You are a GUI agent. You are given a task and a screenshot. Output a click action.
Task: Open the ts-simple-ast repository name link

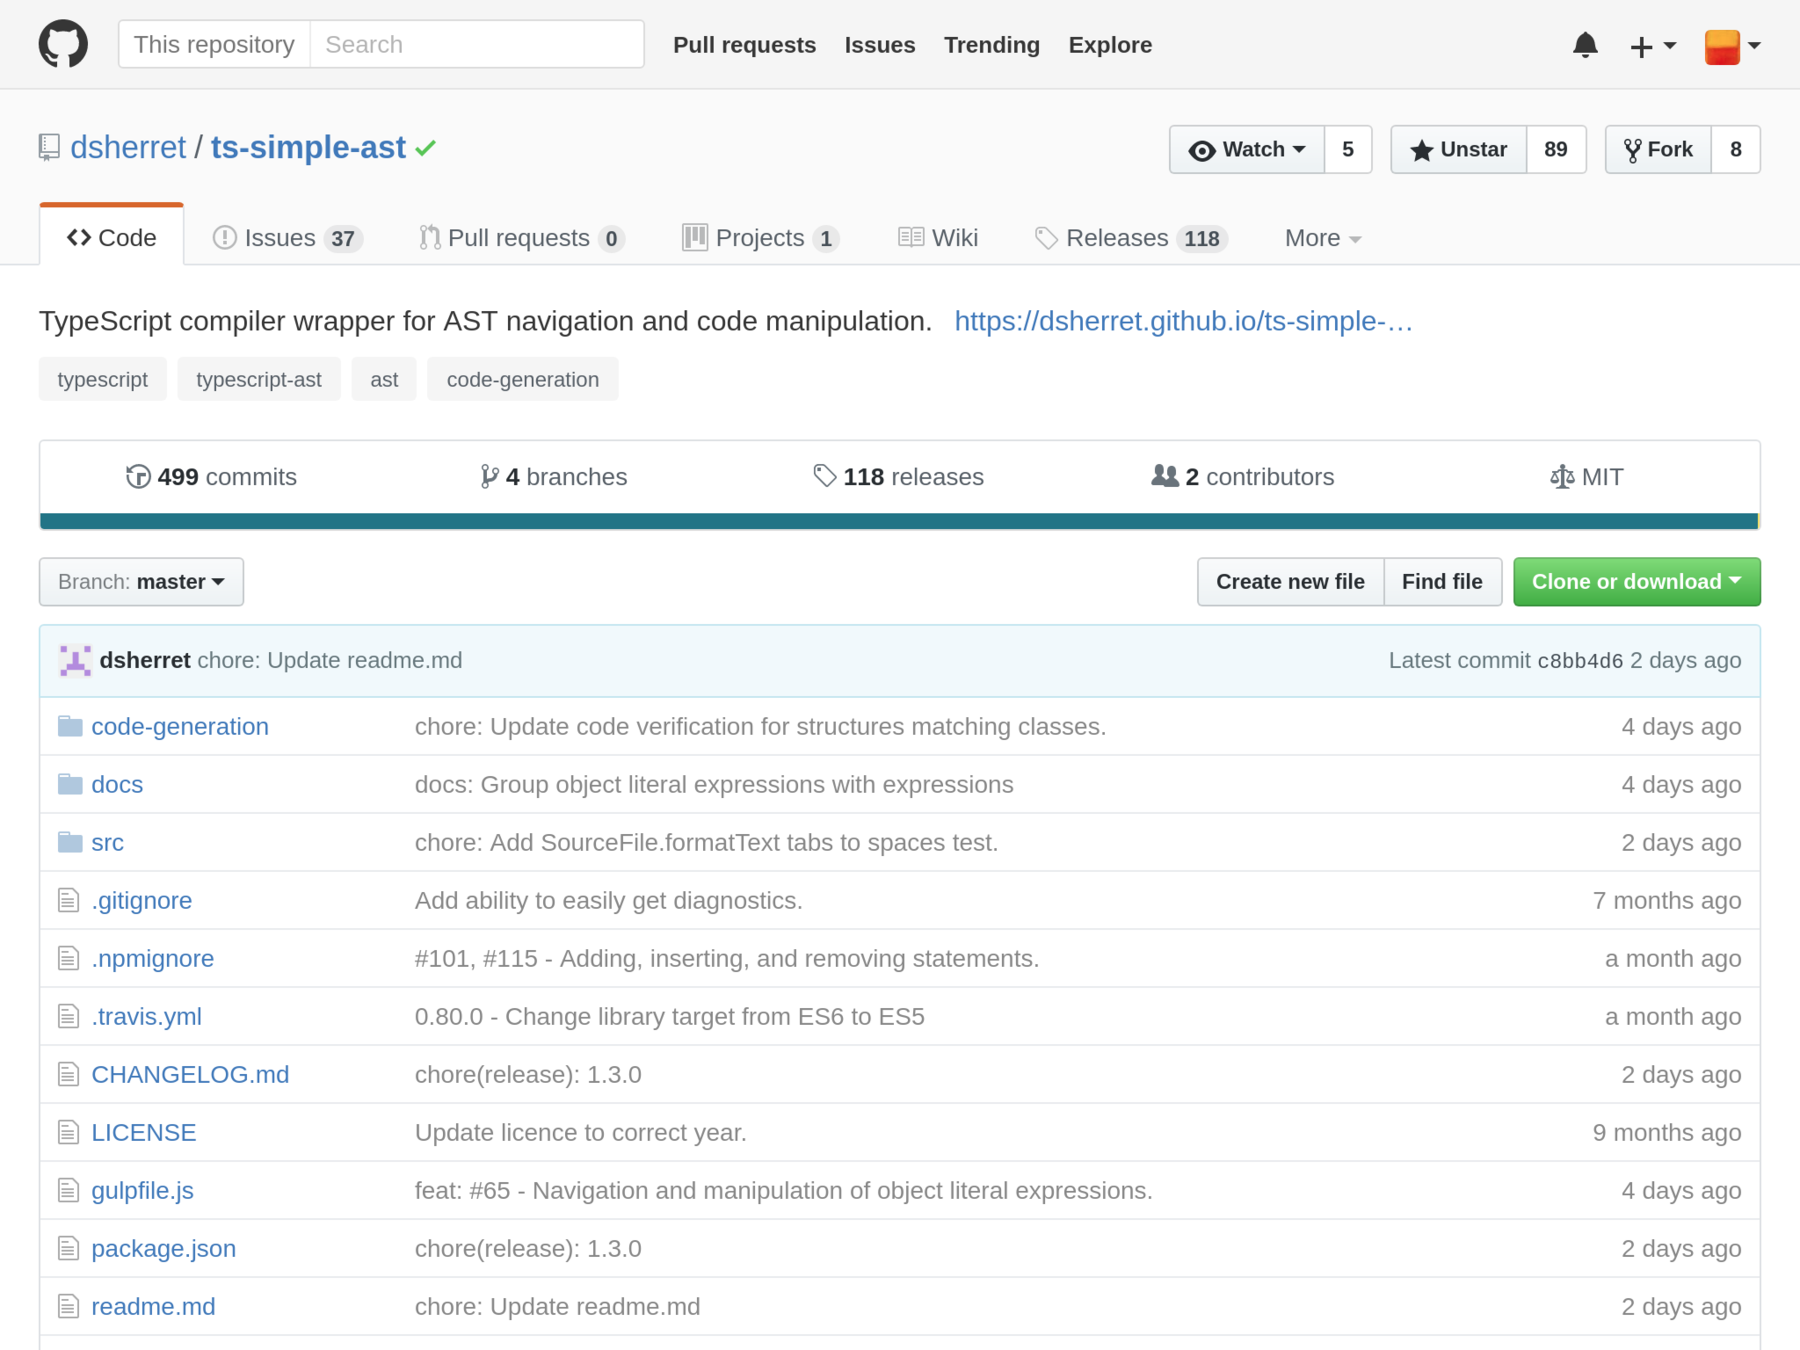(308, 148)
